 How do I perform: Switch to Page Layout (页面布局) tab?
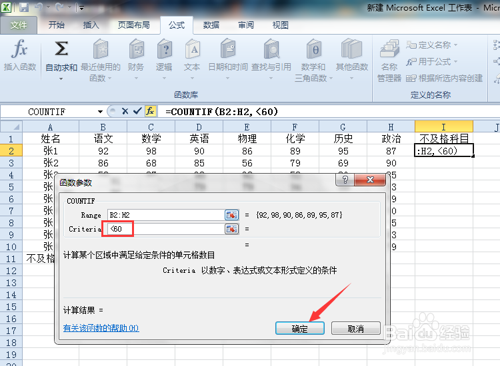[x=134, y=25]
